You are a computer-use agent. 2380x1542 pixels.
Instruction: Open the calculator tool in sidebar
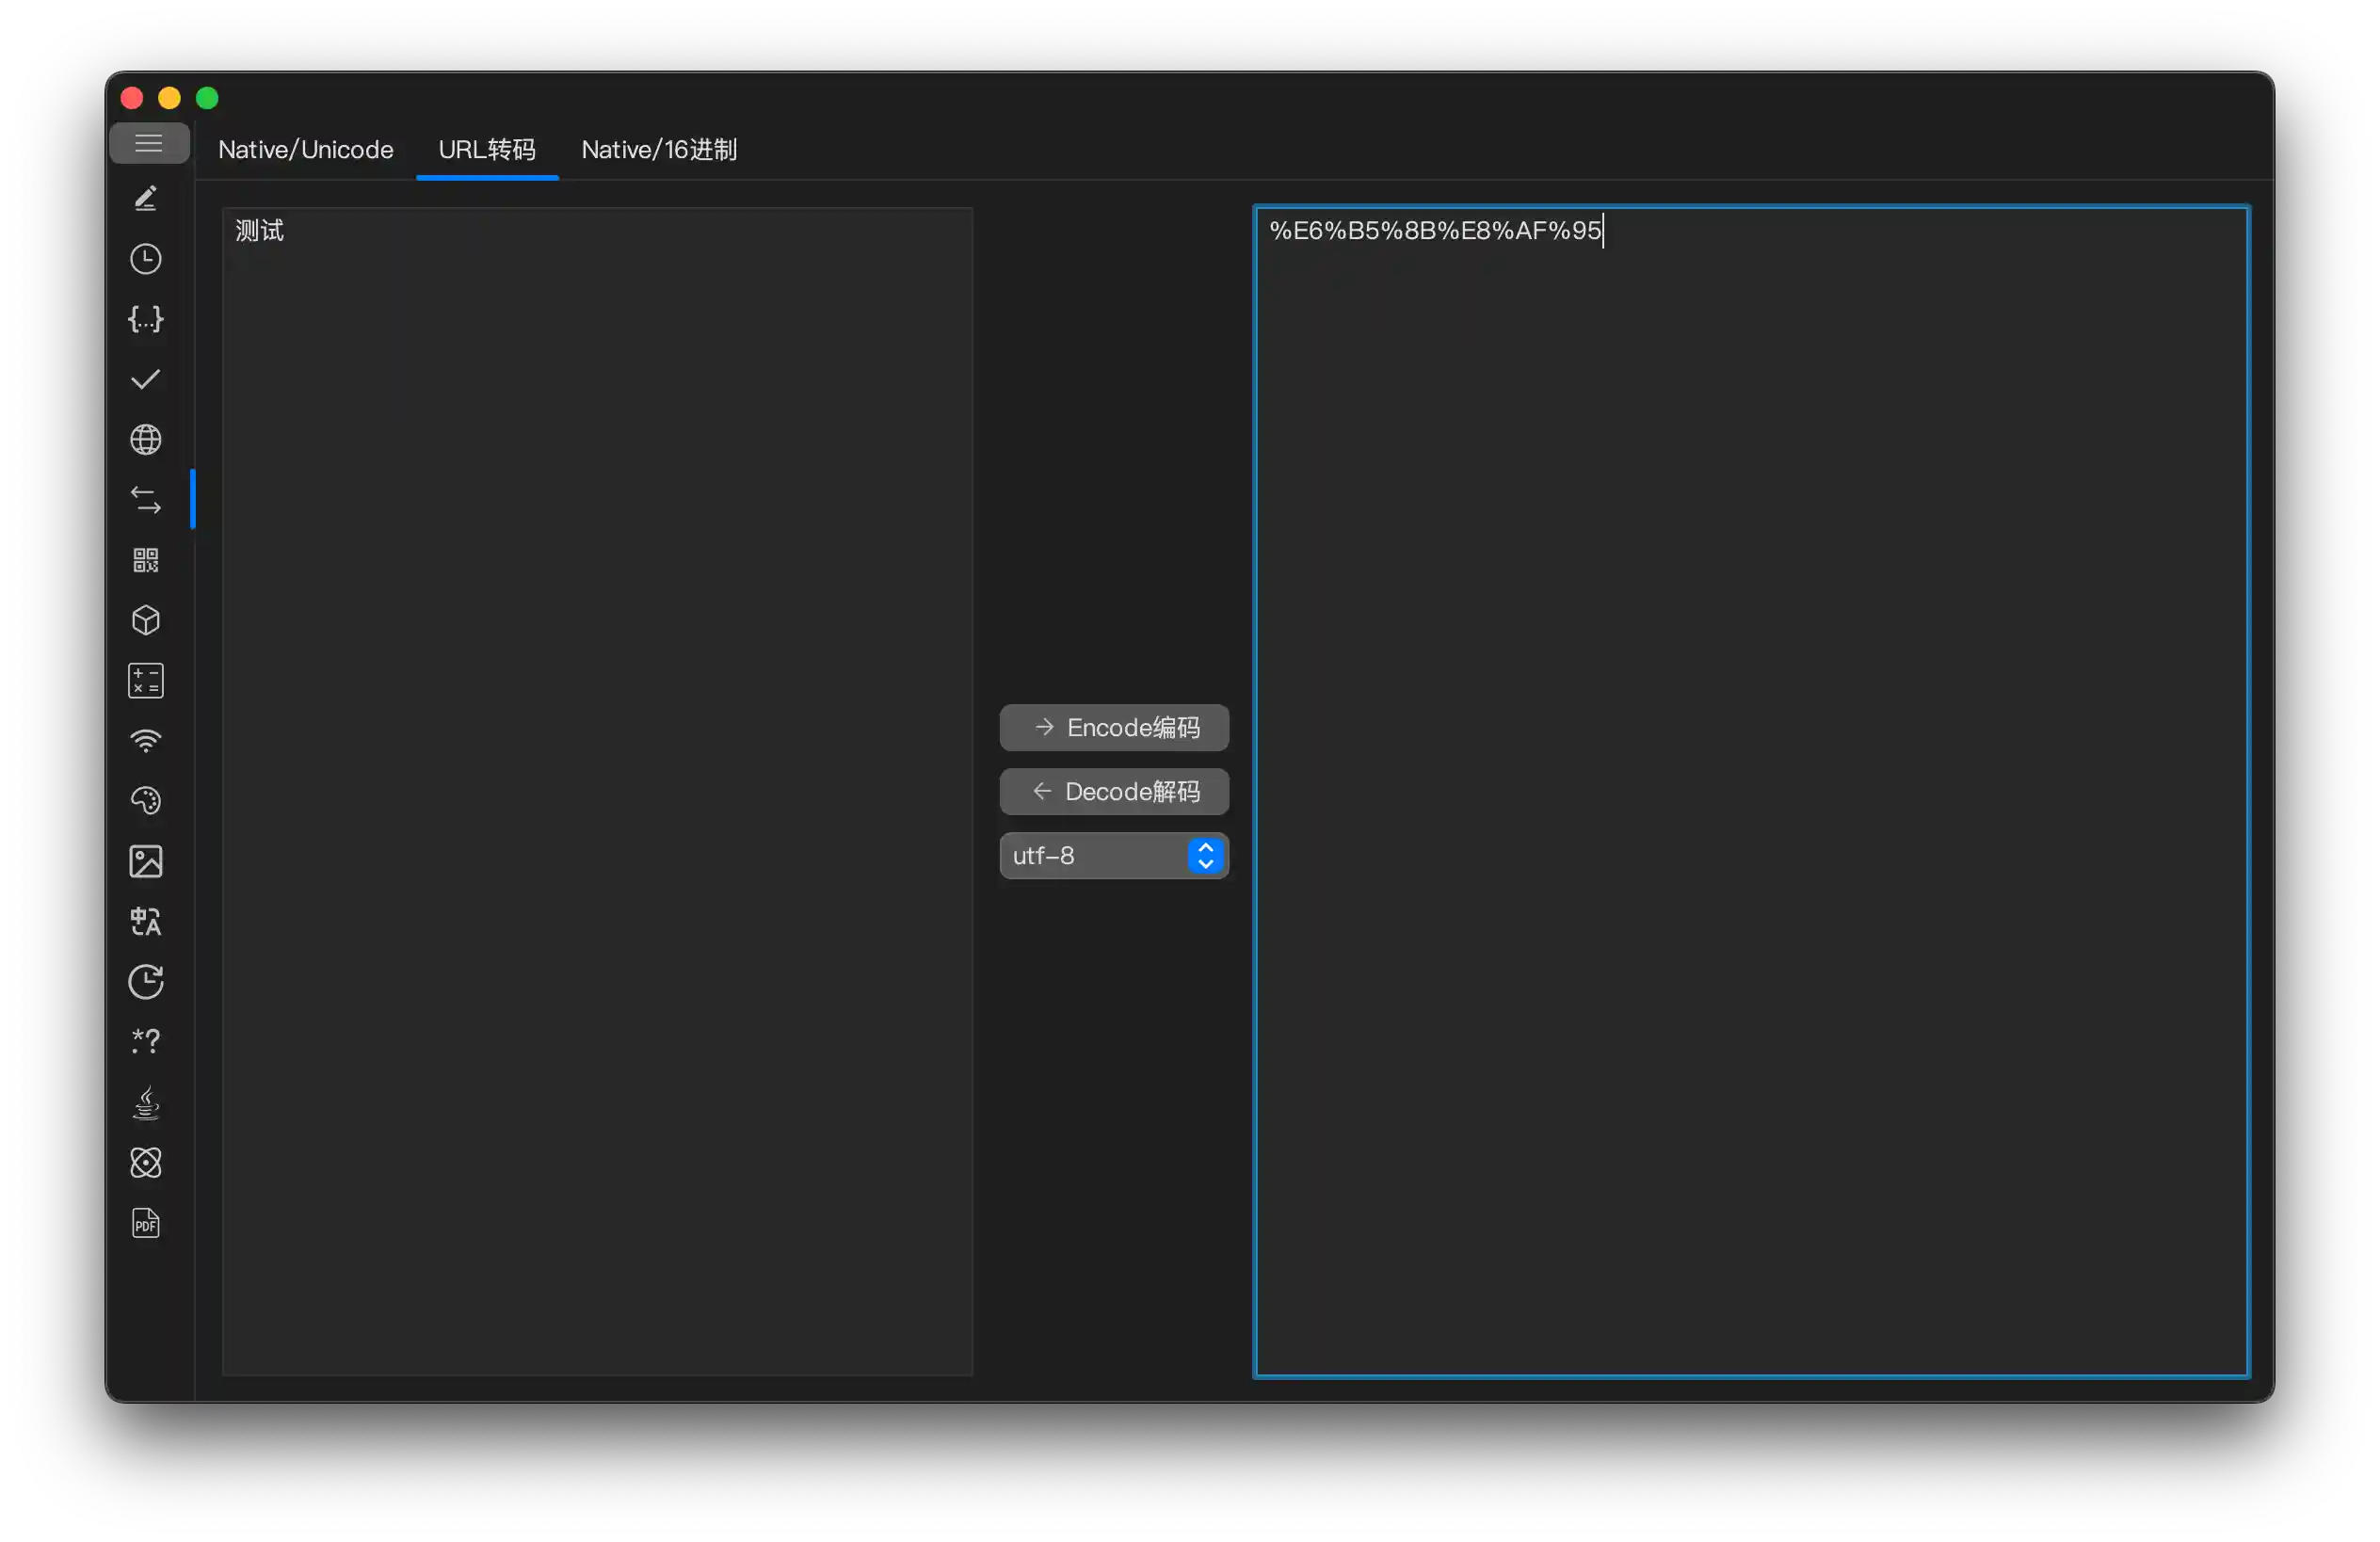click(146, 681)
